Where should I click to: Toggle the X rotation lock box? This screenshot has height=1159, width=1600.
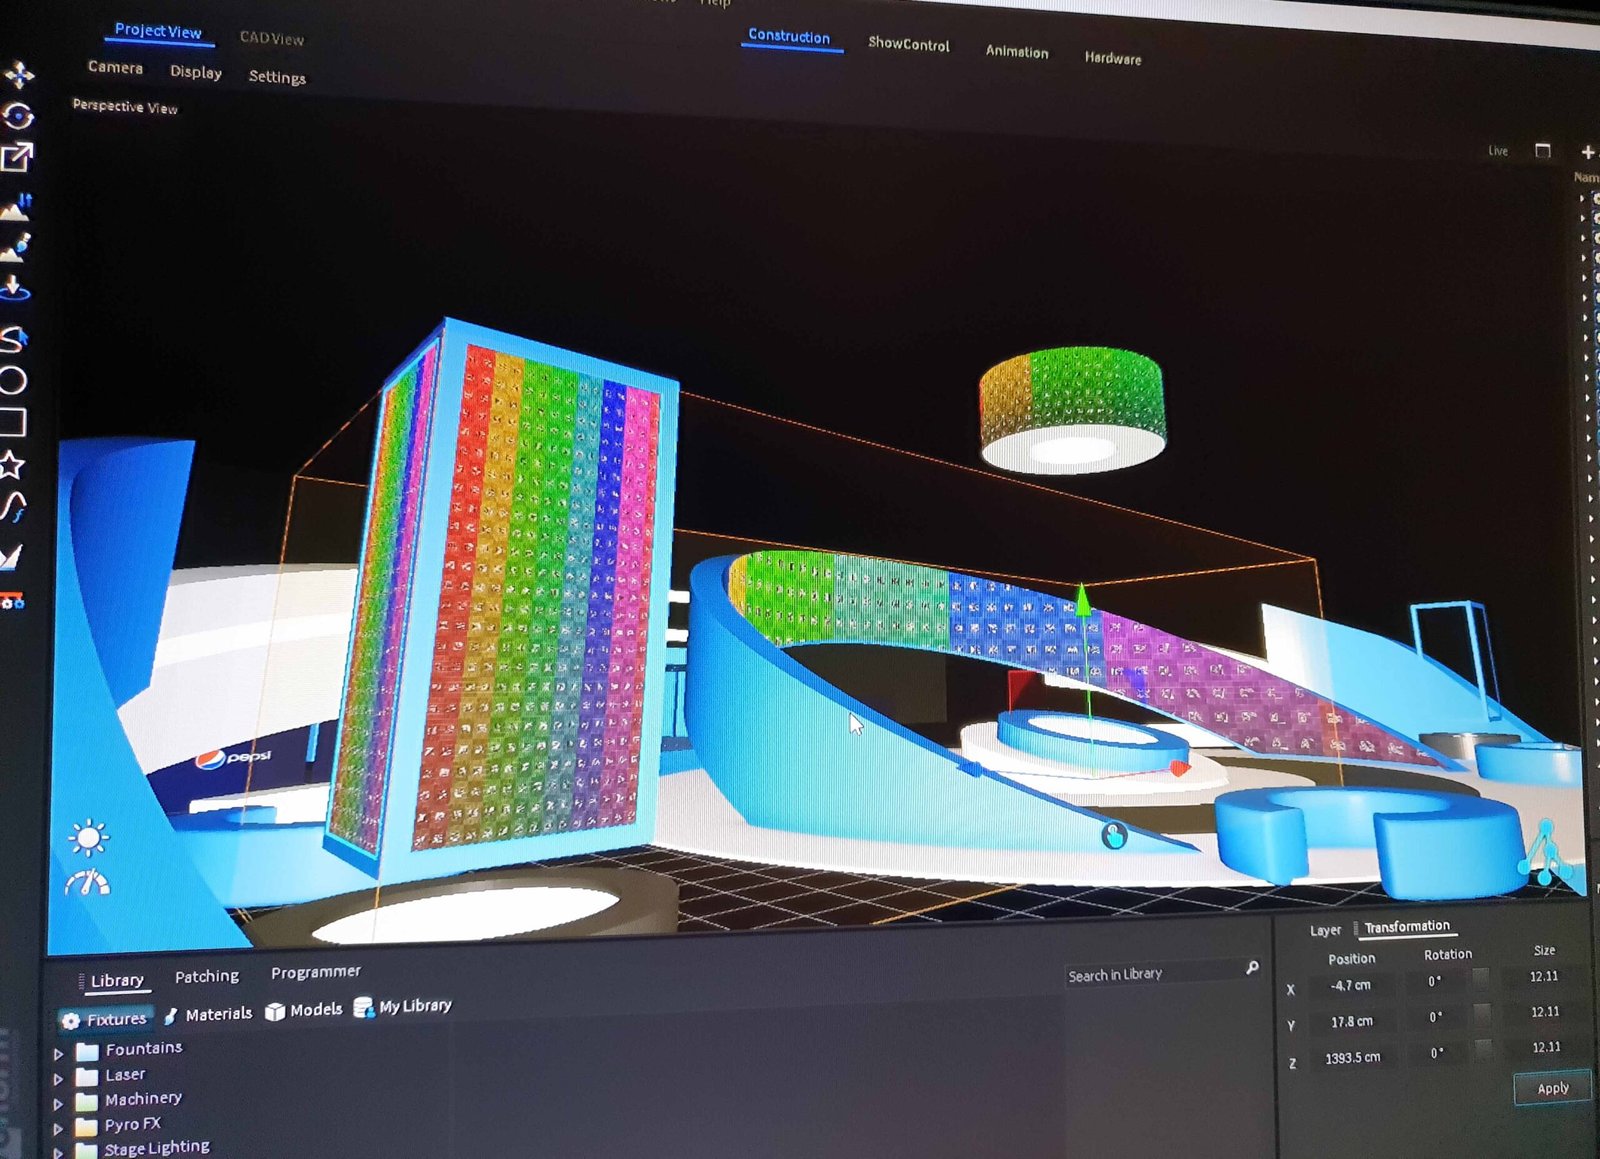(1481, 978)
